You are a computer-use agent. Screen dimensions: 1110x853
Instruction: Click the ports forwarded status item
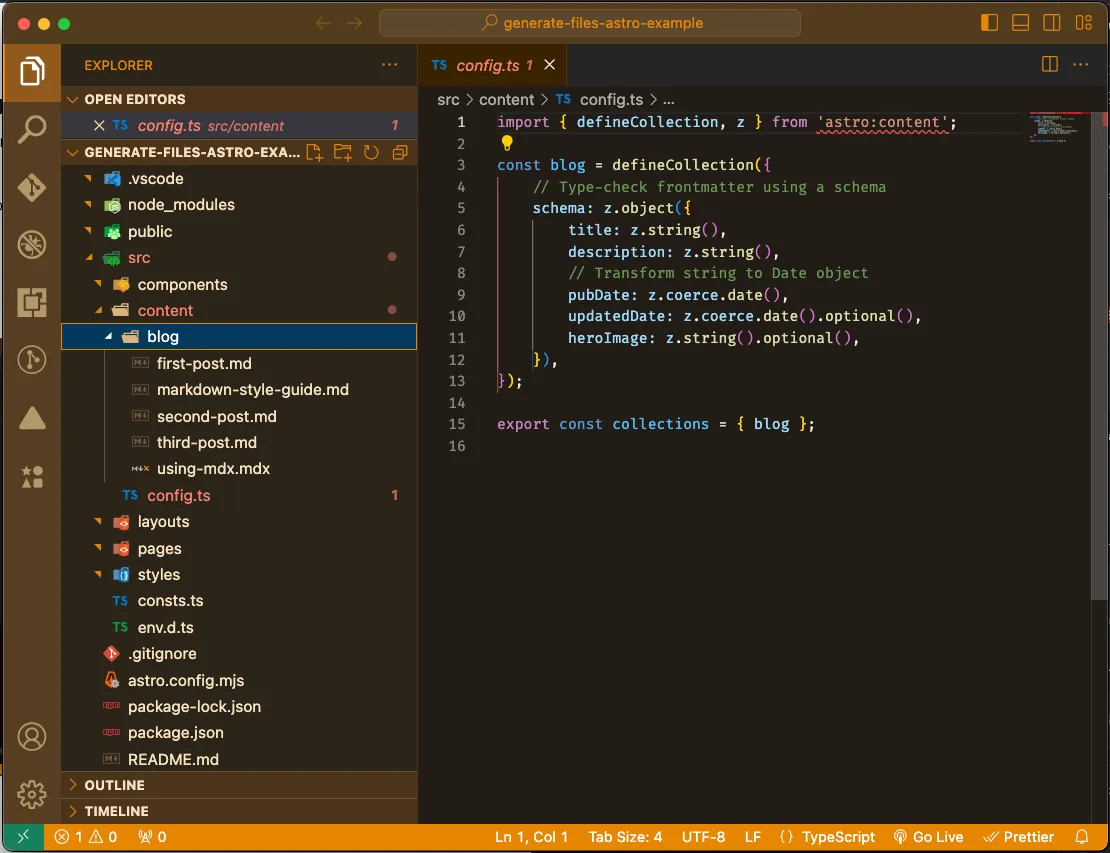[152, 837]
